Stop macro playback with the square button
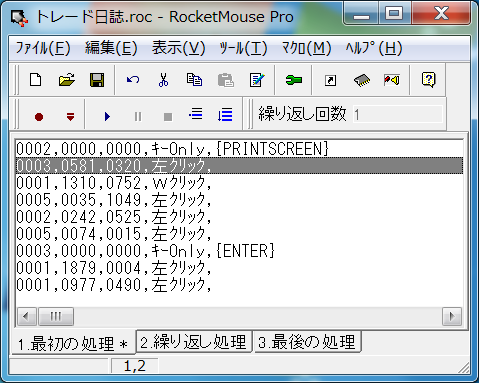This screenshot has width=479, height=383. coord(168,117)
